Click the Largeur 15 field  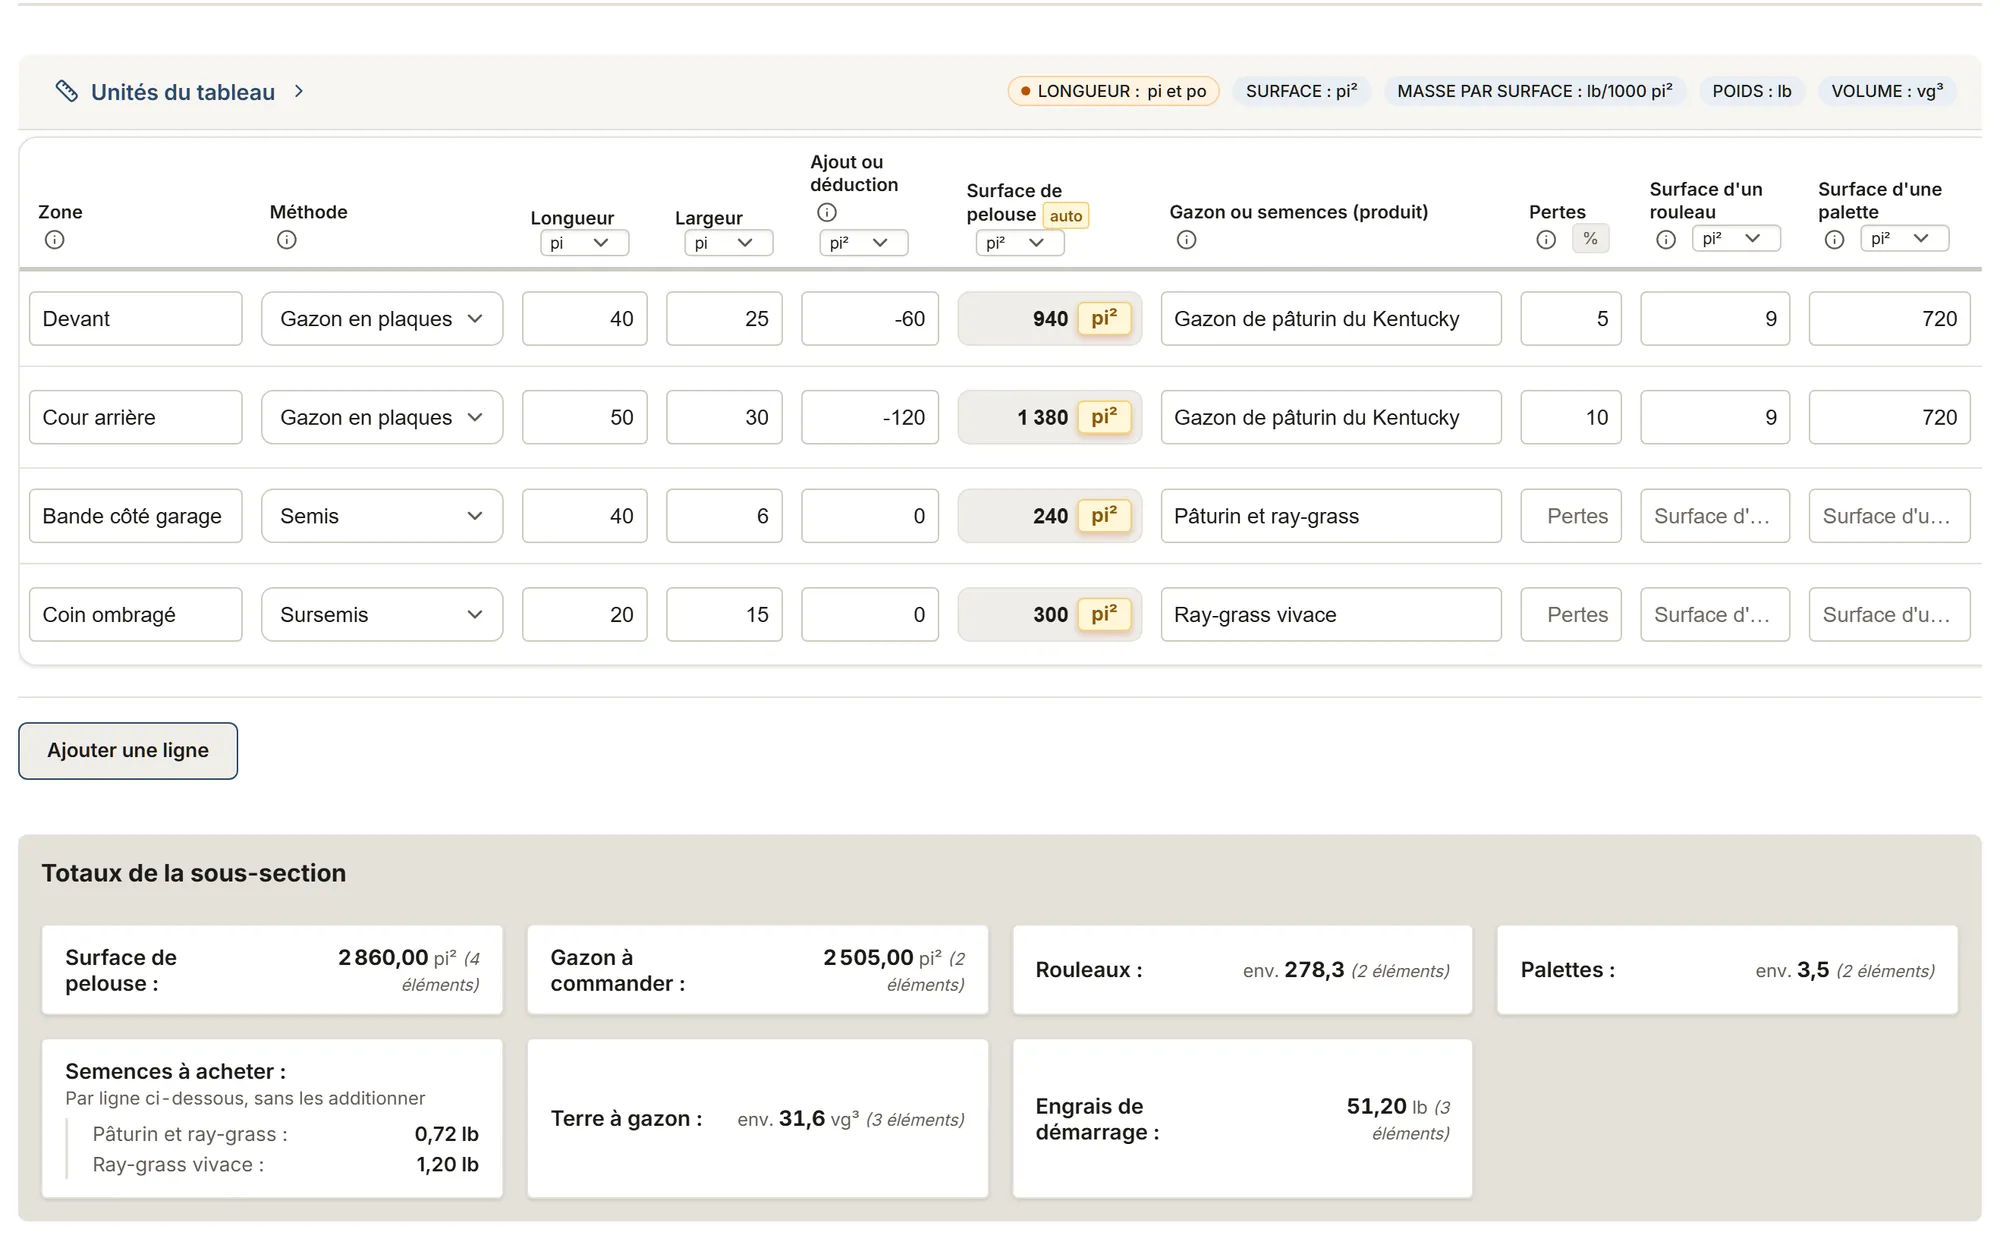click(x=724, y=615)
